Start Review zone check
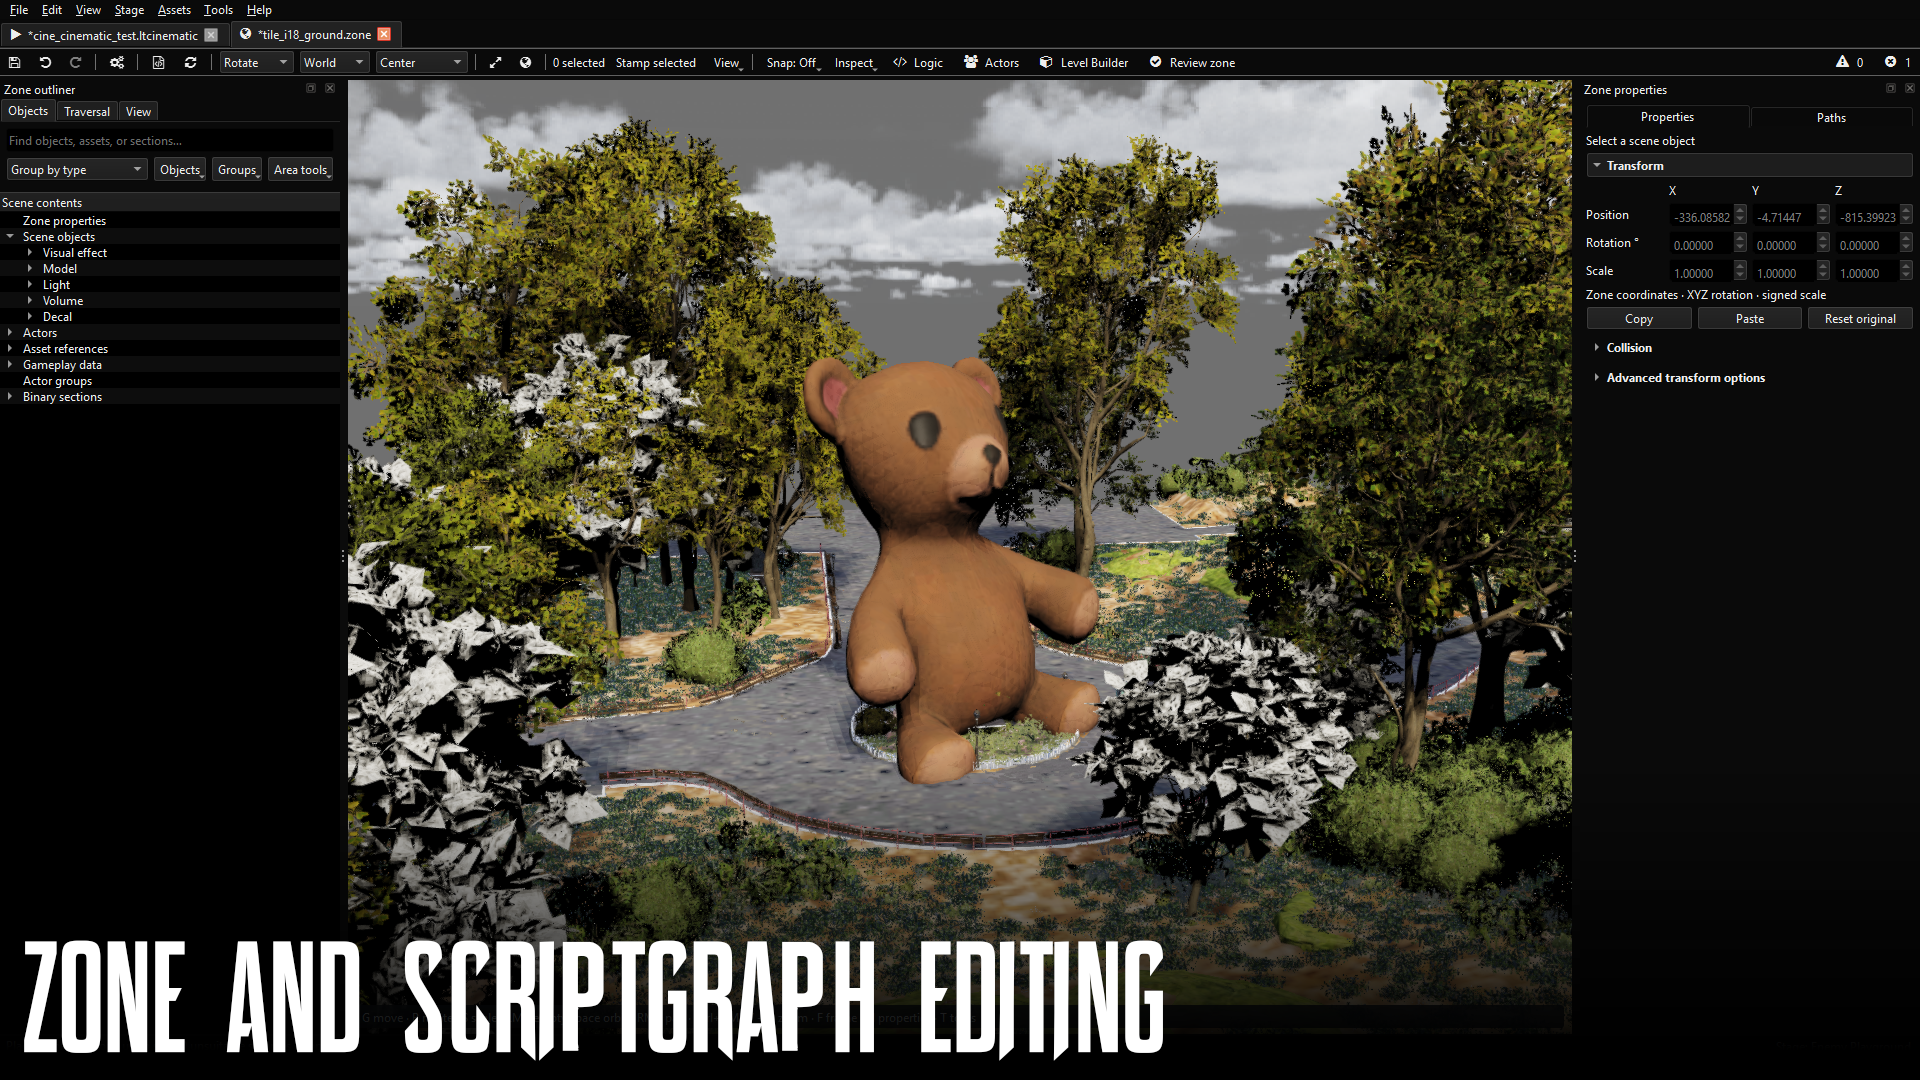Image resolution: width=1920 pixels, height=1080 pixels. 1192,62
